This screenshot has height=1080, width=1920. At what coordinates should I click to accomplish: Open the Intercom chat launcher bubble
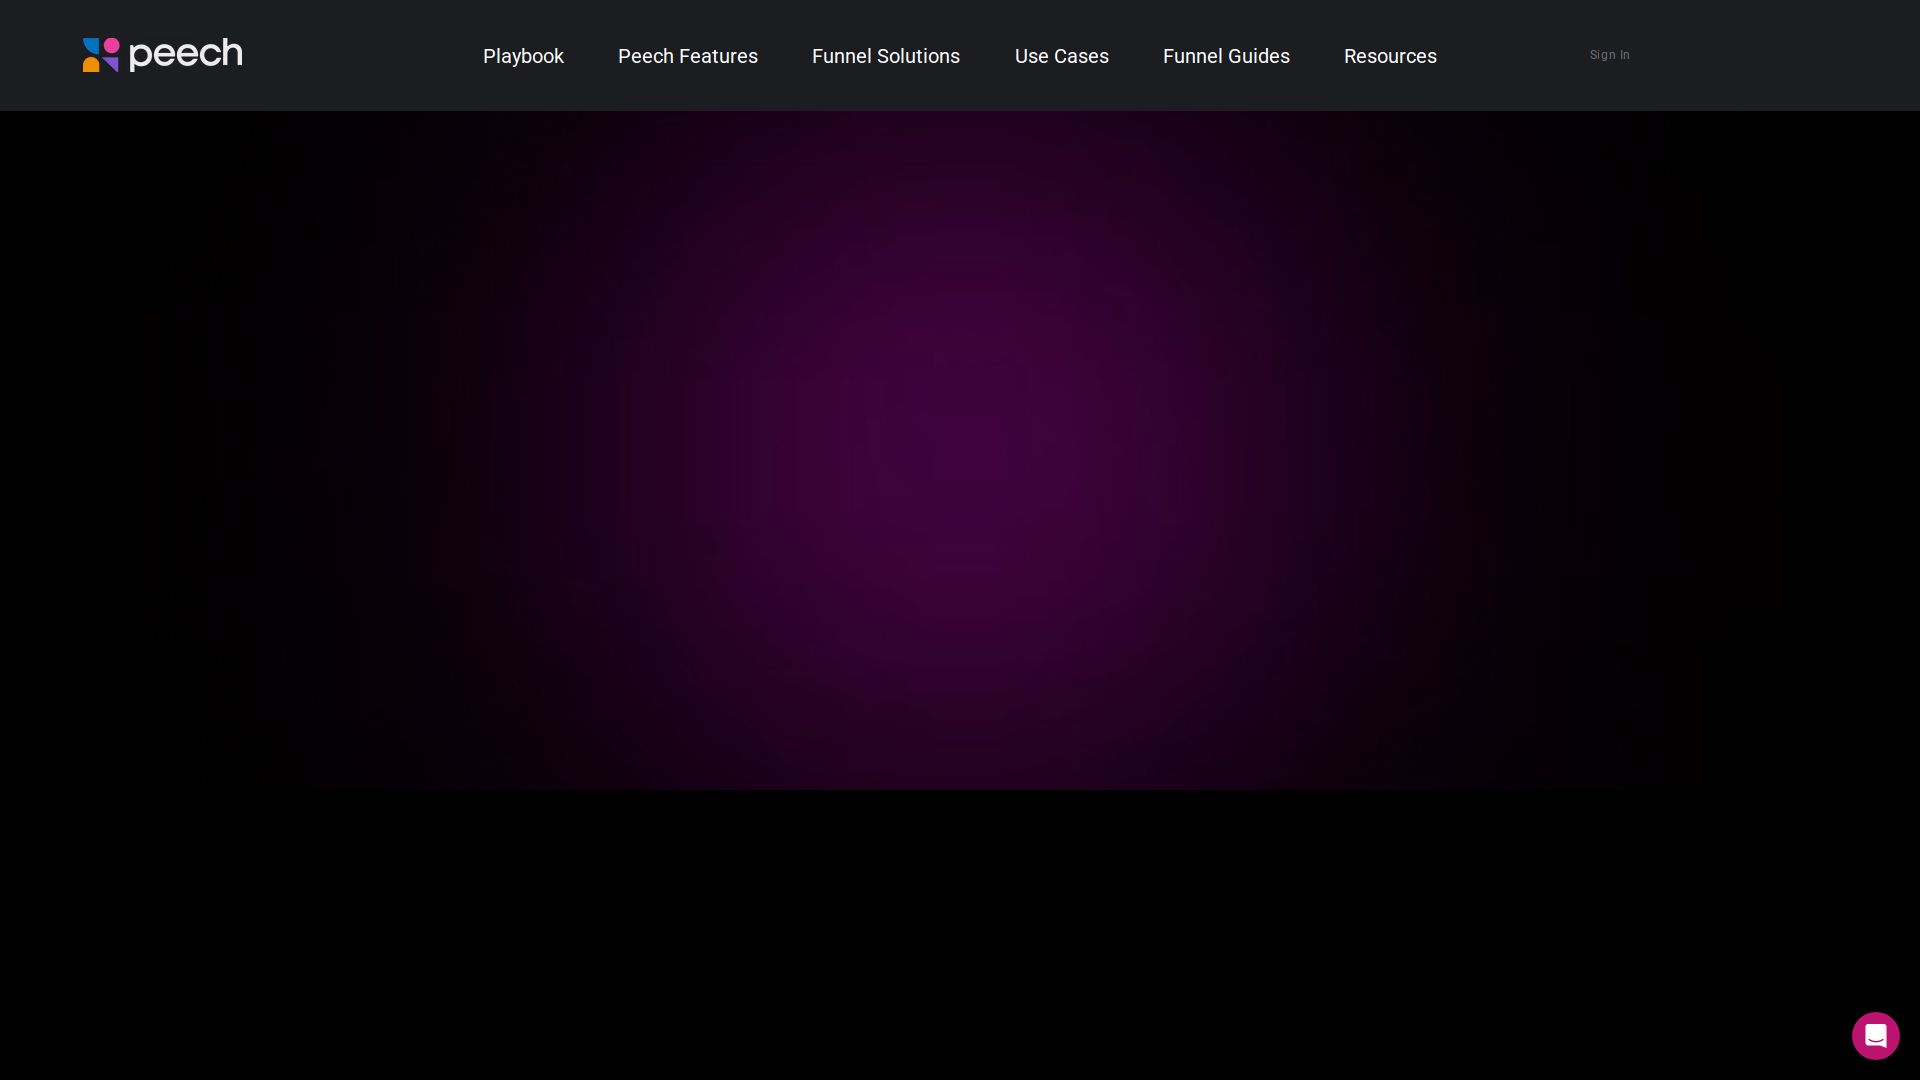(1875, 1035)
